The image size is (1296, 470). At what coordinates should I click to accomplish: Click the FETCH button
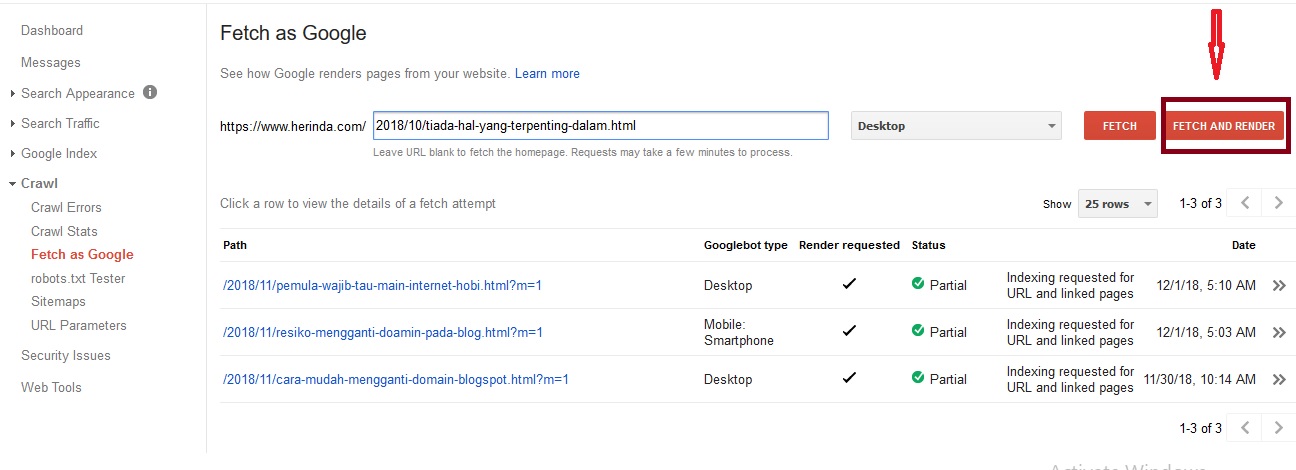(x=1120, y=126)
